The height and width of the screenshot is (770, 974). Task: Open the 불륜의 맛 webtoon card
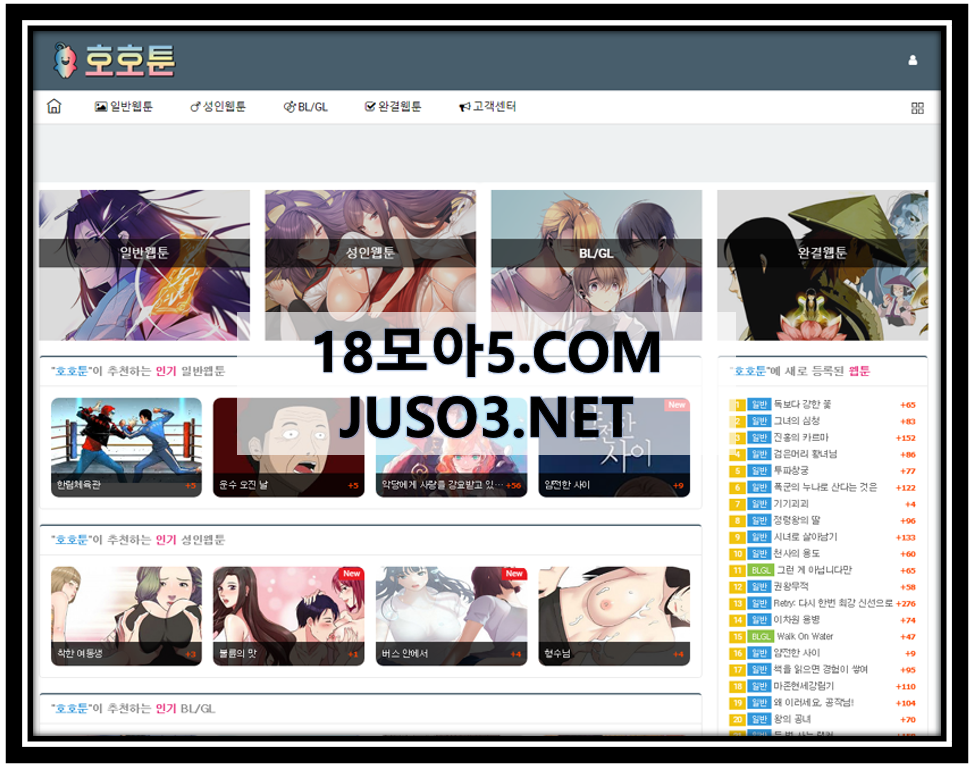288,616
